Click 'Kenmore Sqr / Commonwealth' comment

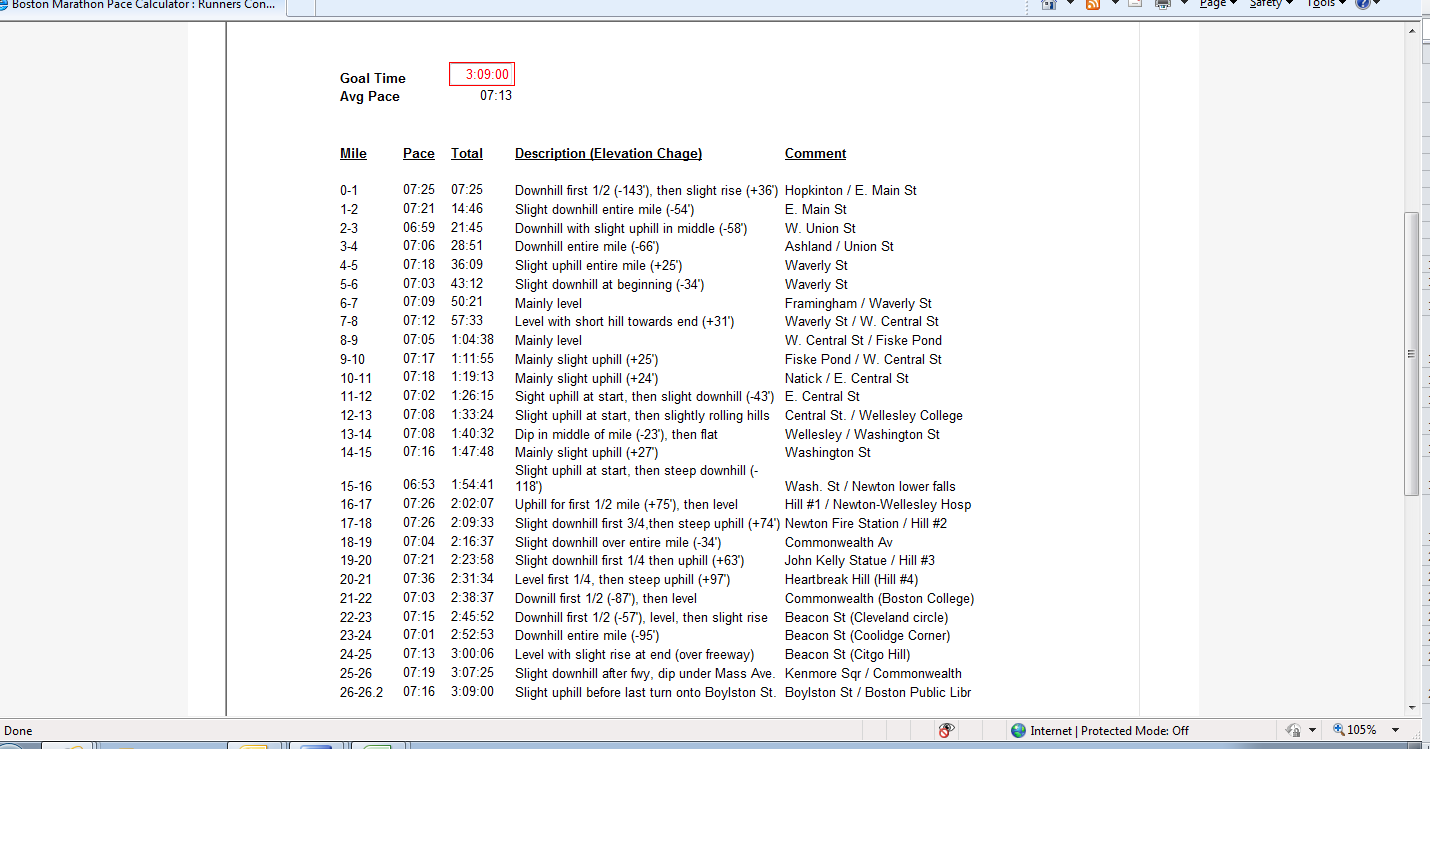(873, 673)
